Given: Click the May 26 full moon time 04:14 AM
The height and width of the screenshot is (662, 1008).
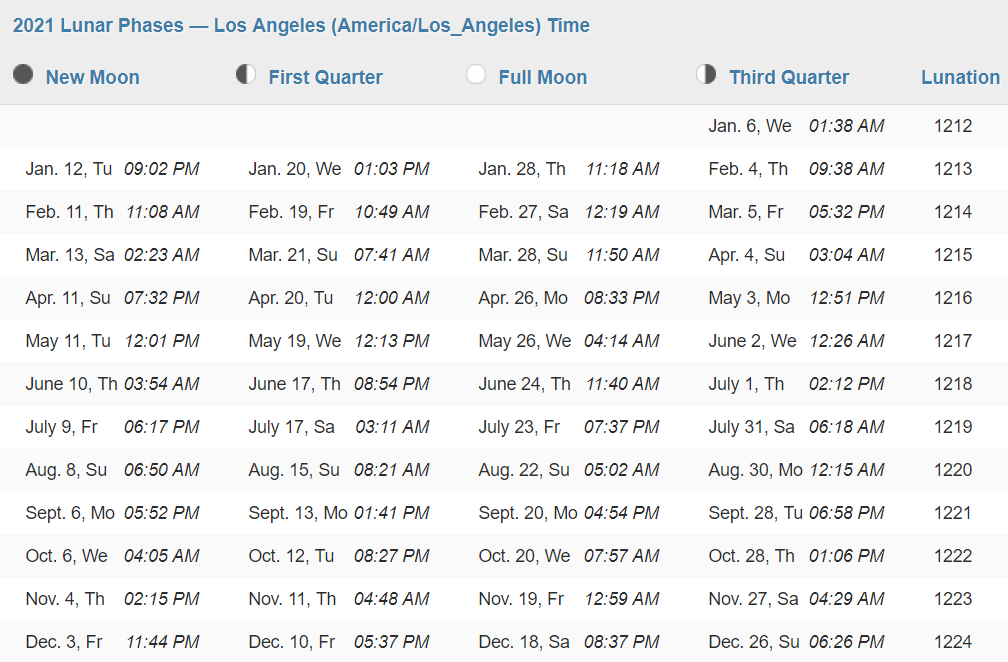Looking at the screenshot, I should click(x=622, y=341).
